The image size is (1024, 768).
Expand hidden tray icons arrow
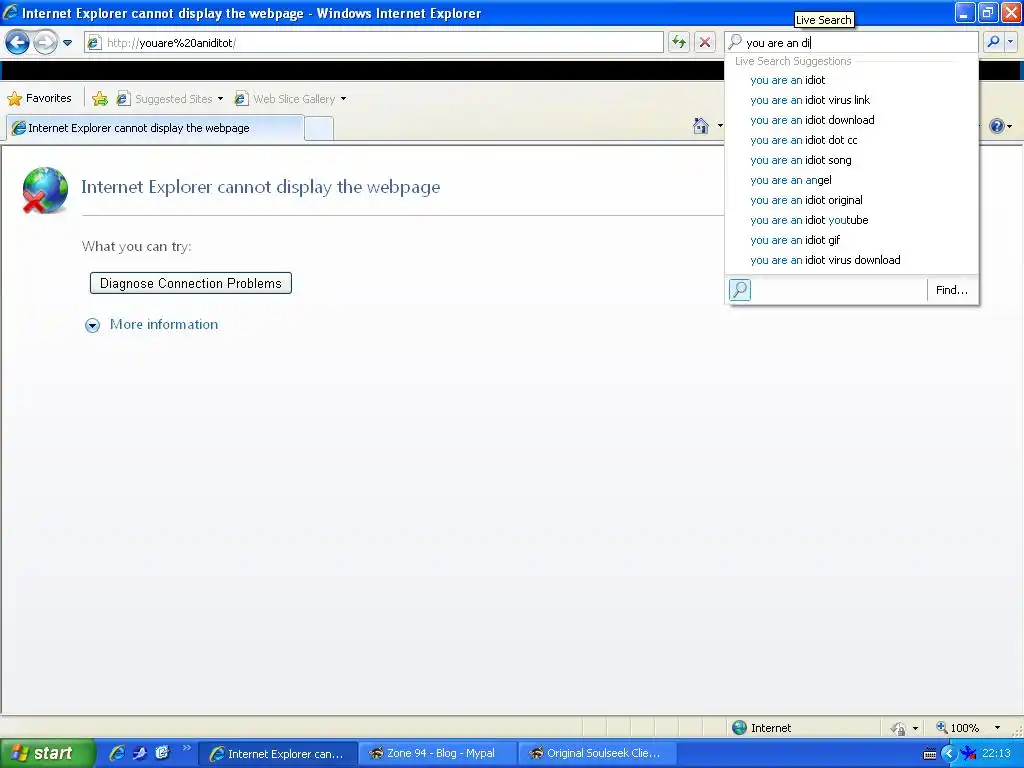click(x=949, y=754)
